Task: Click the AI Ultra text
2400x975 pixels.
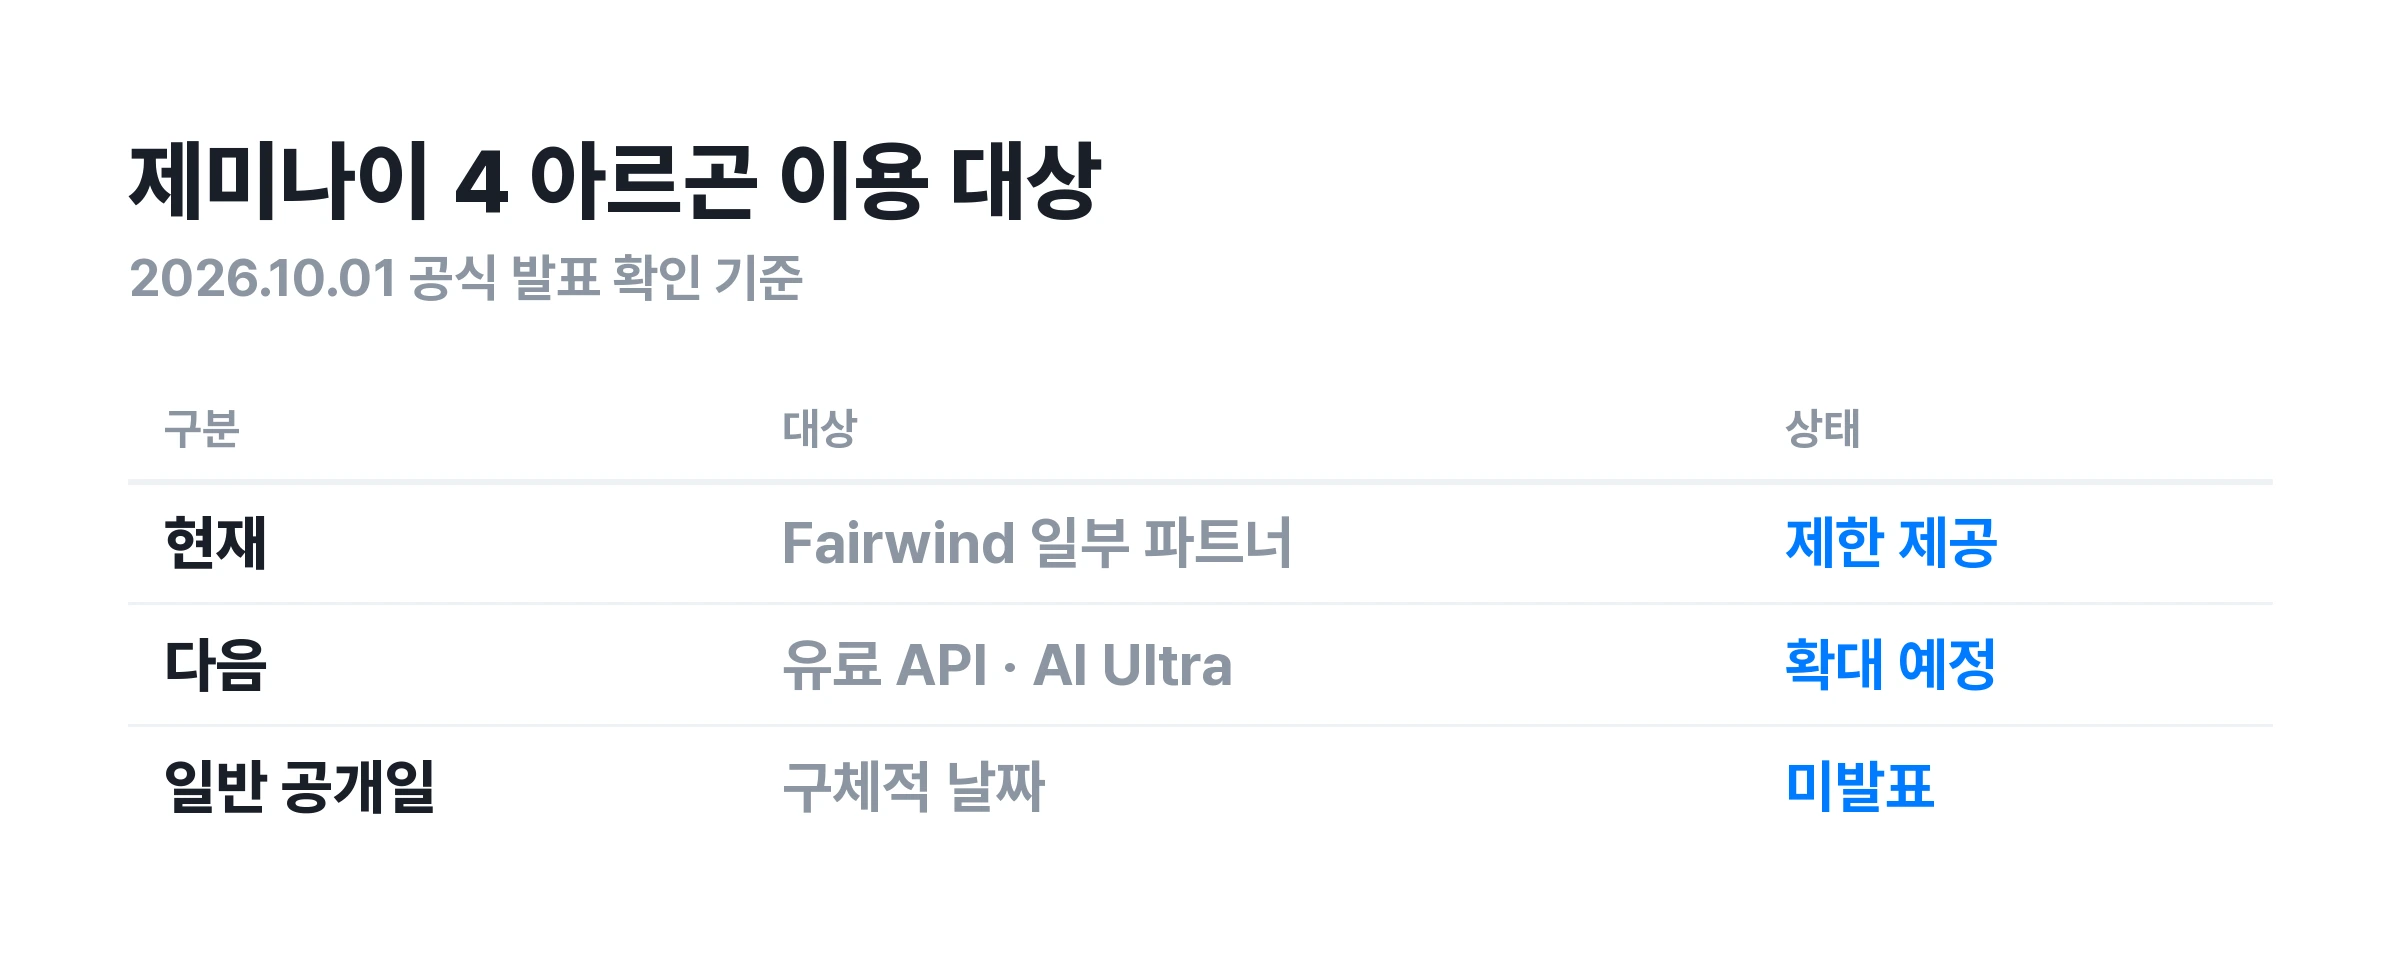Action: [x=1132, y=665]
